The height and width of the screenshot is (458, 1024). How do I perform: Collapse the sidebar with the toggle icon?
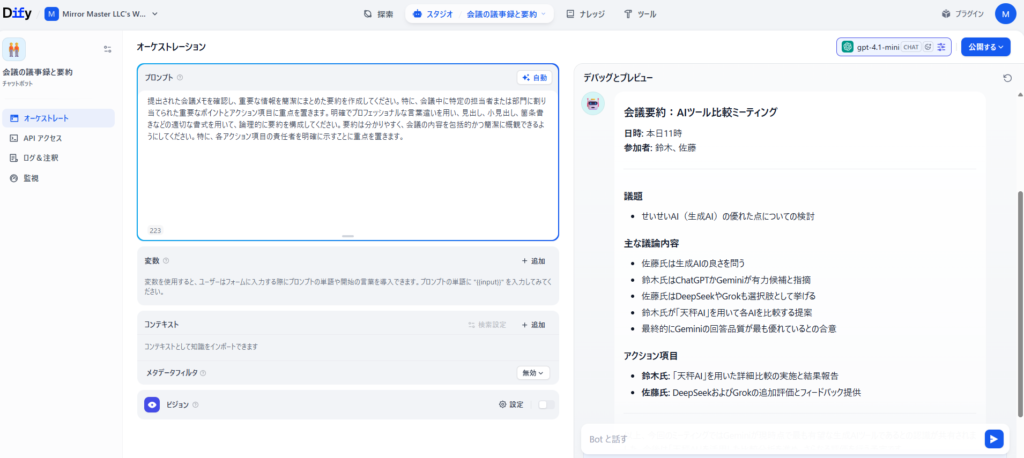pyautogui.click(x=107, y=49)
